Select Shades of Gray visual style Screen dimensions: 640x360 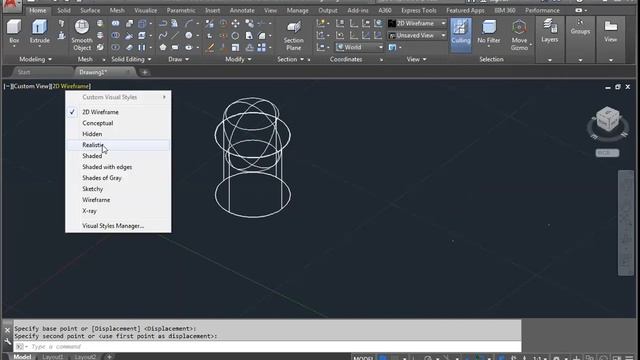tap(118, 178)
